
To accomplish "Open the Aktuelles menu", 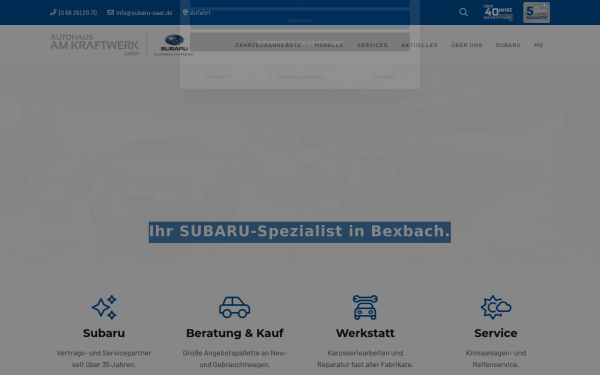I will 419,45.
